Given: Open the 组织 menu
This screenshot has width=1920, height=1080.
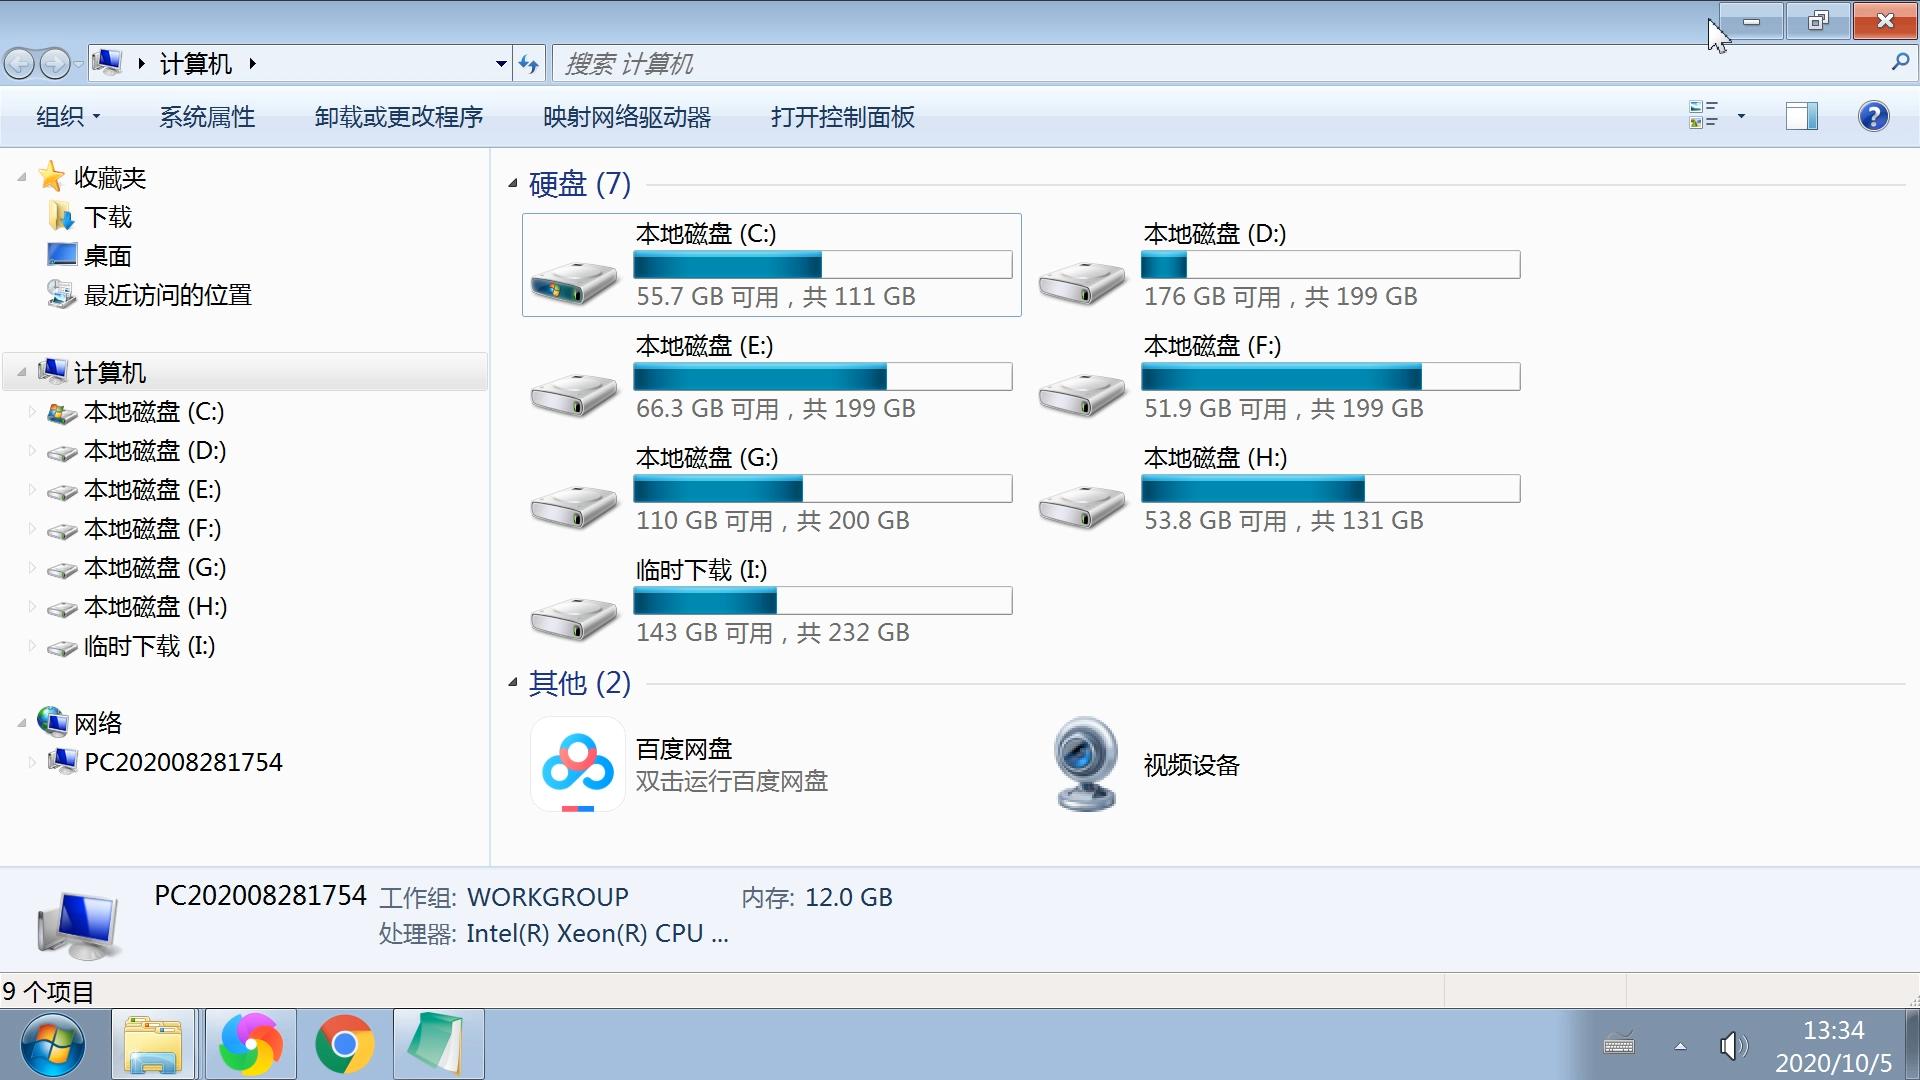Looking at the screenshot, I should pos(66,116).
